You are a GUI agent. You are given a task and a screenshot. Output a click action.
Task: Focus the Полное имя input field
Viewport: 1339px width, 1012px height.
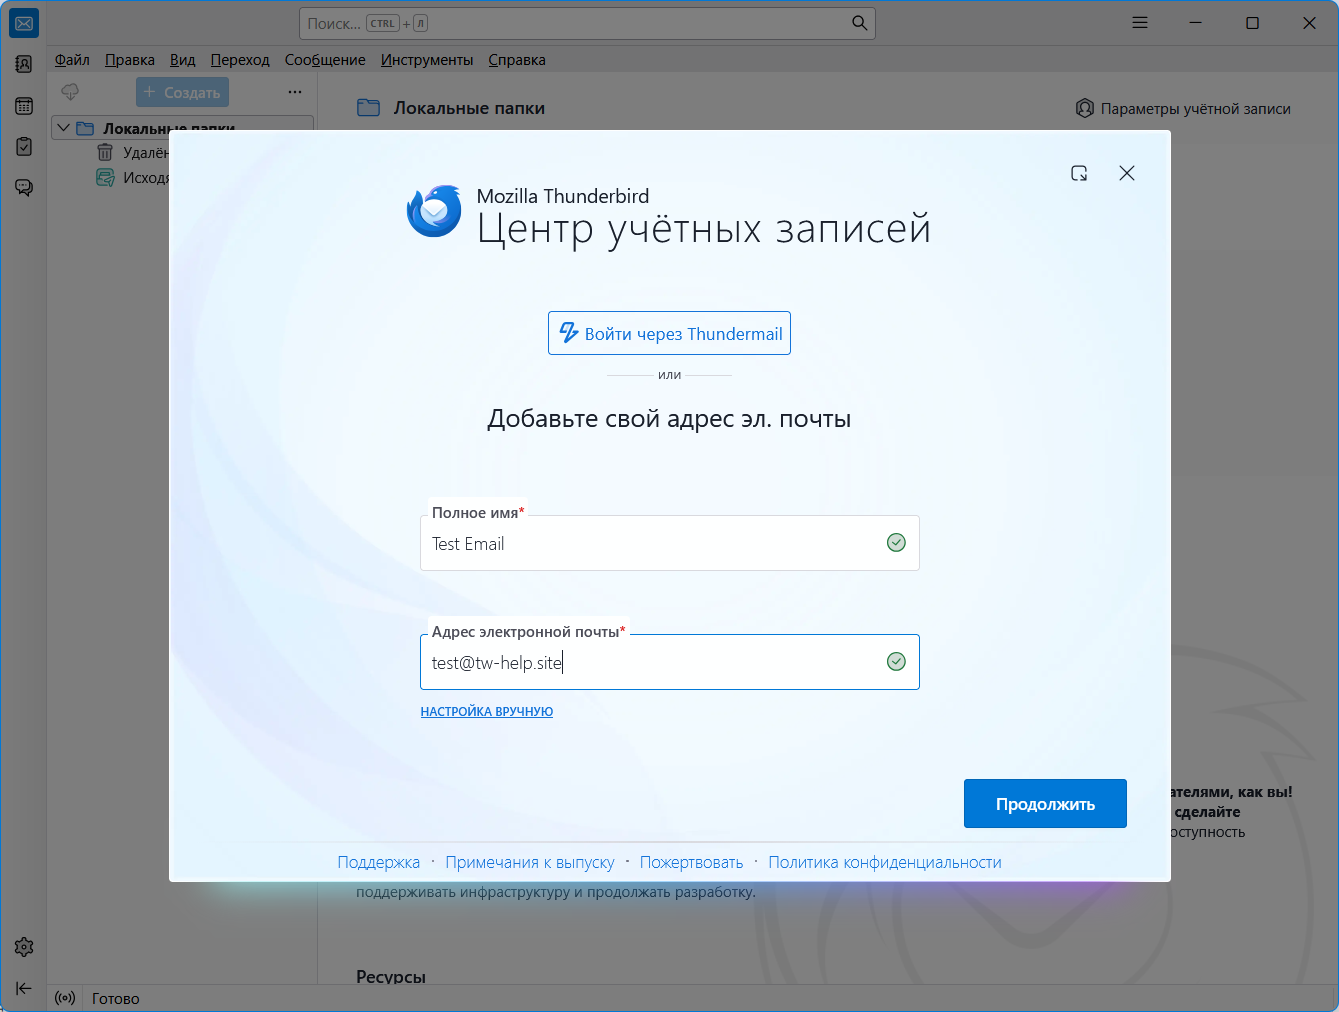coord(670,543)
